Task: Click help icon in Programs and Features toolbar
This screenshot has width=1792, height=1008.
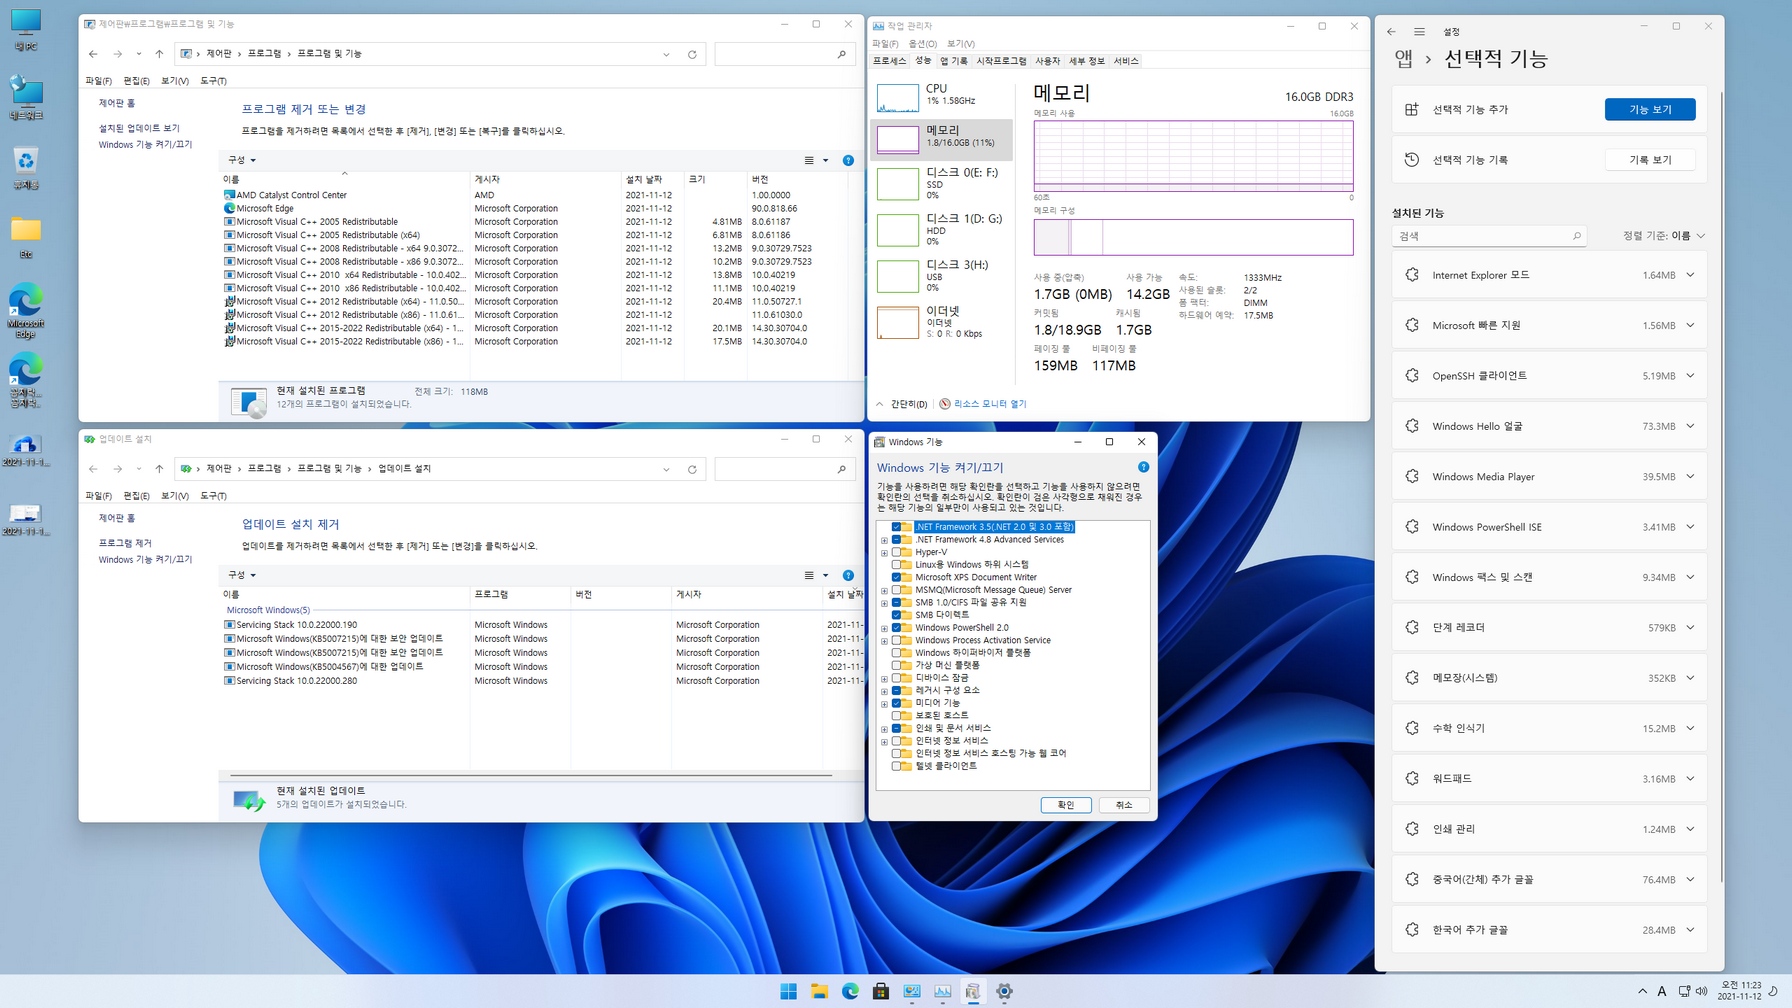Action: click(x=848, y=160)
